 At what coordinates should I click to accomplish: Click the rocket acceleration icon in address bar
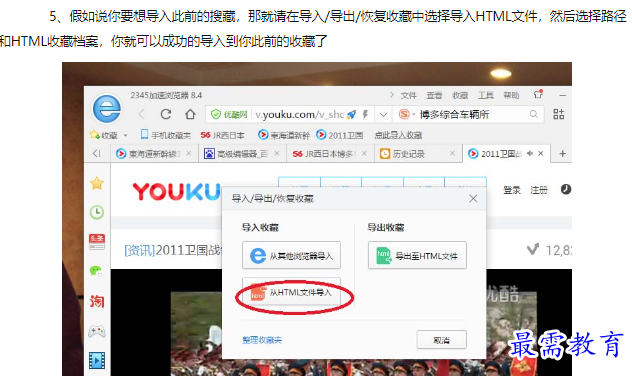tap(351, 114)
